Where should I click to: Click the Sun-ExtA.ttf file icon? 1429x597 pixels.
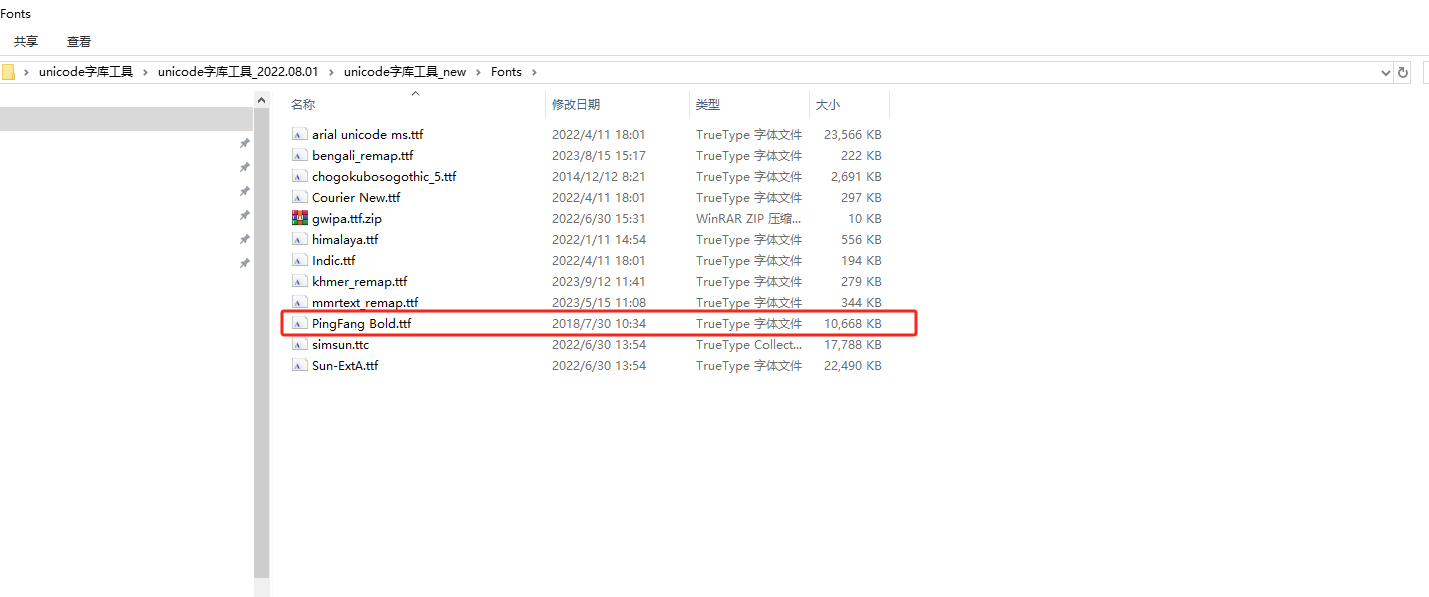(299, 365)
